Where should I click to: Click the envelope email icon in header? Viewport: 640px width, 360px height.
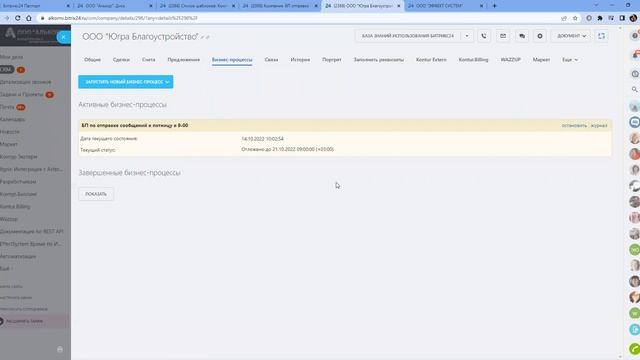tap(503, 36)
